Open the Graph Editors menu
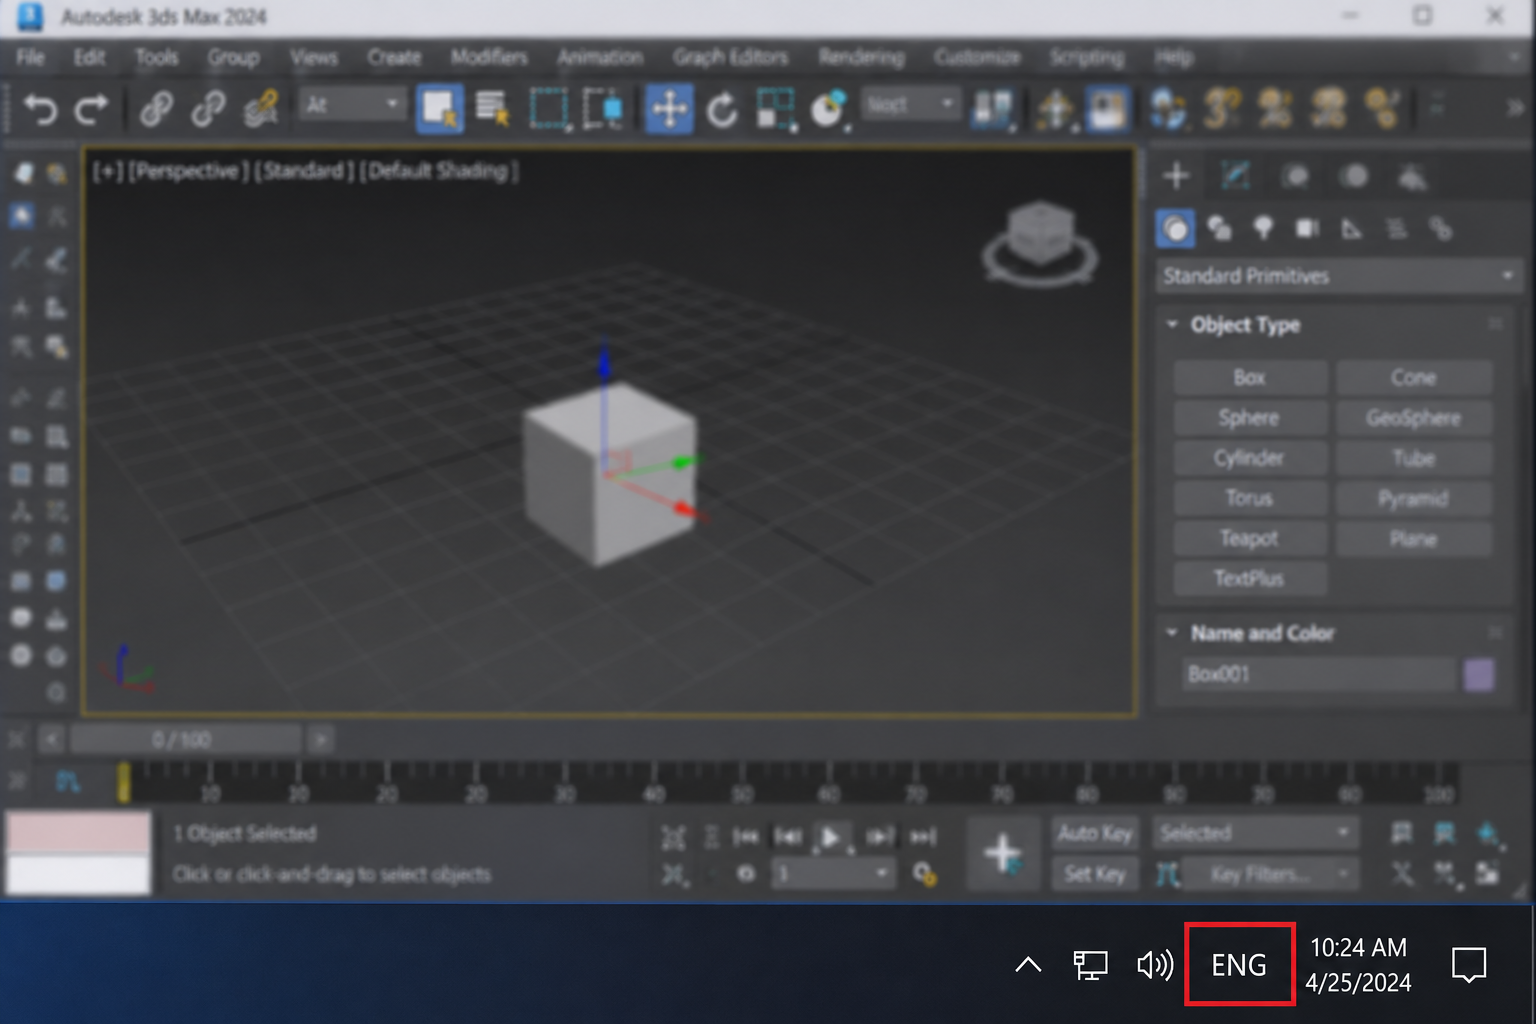Screen dimensions: 1536x1024 [730, 57]
